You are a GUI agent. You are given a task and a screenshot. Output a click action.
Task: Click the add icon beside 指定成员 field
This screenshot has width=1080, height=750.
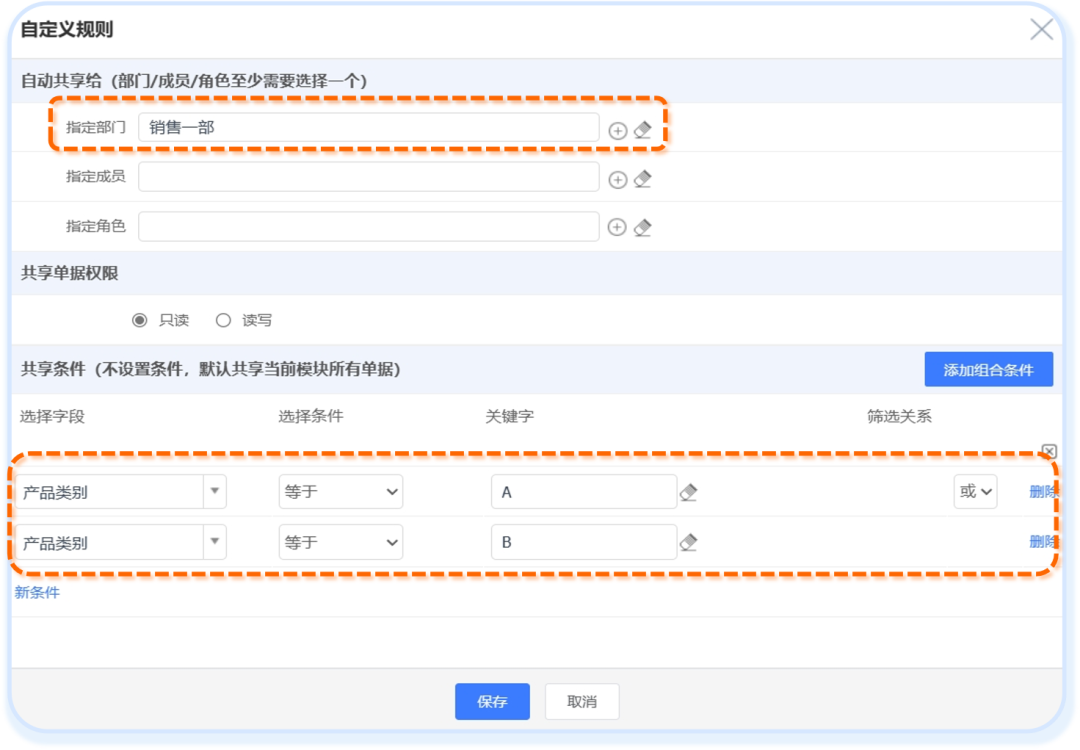click(618, 179)
